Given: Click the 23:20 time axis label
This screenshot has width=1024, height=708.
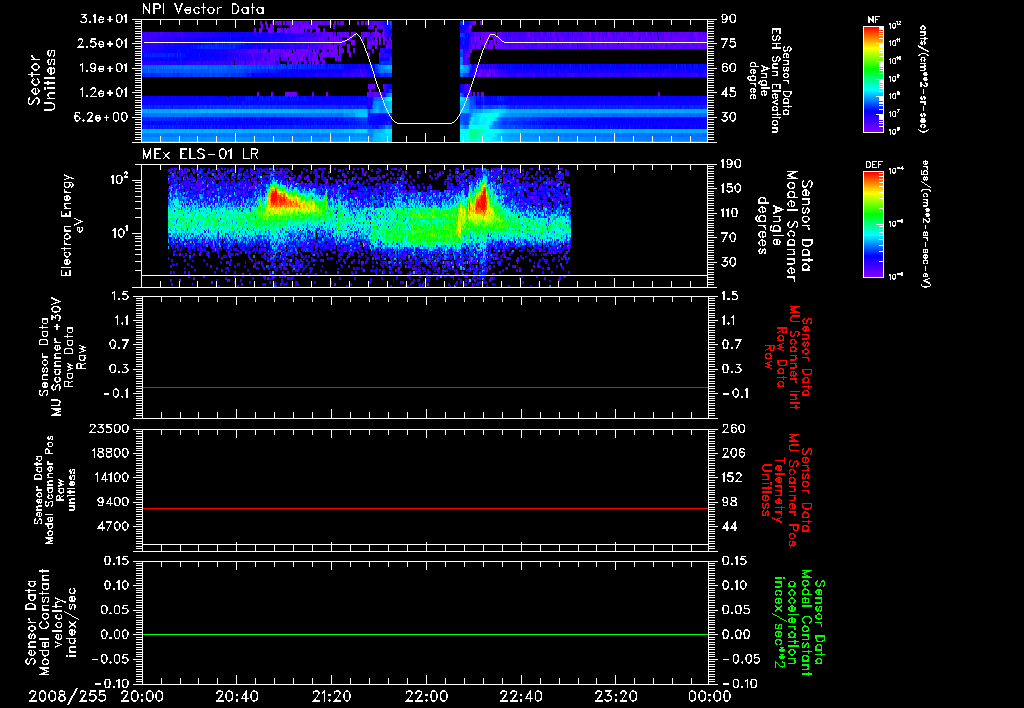Looking at the screenshot, I should [x=615, y=696].
